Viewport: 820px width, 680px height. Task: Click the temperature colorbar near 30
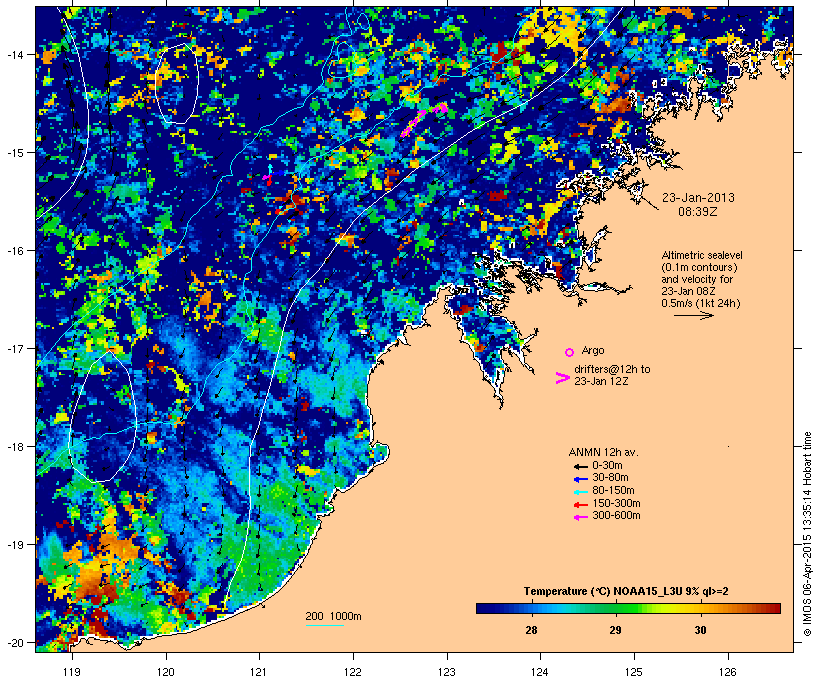(x=701, y=608)
